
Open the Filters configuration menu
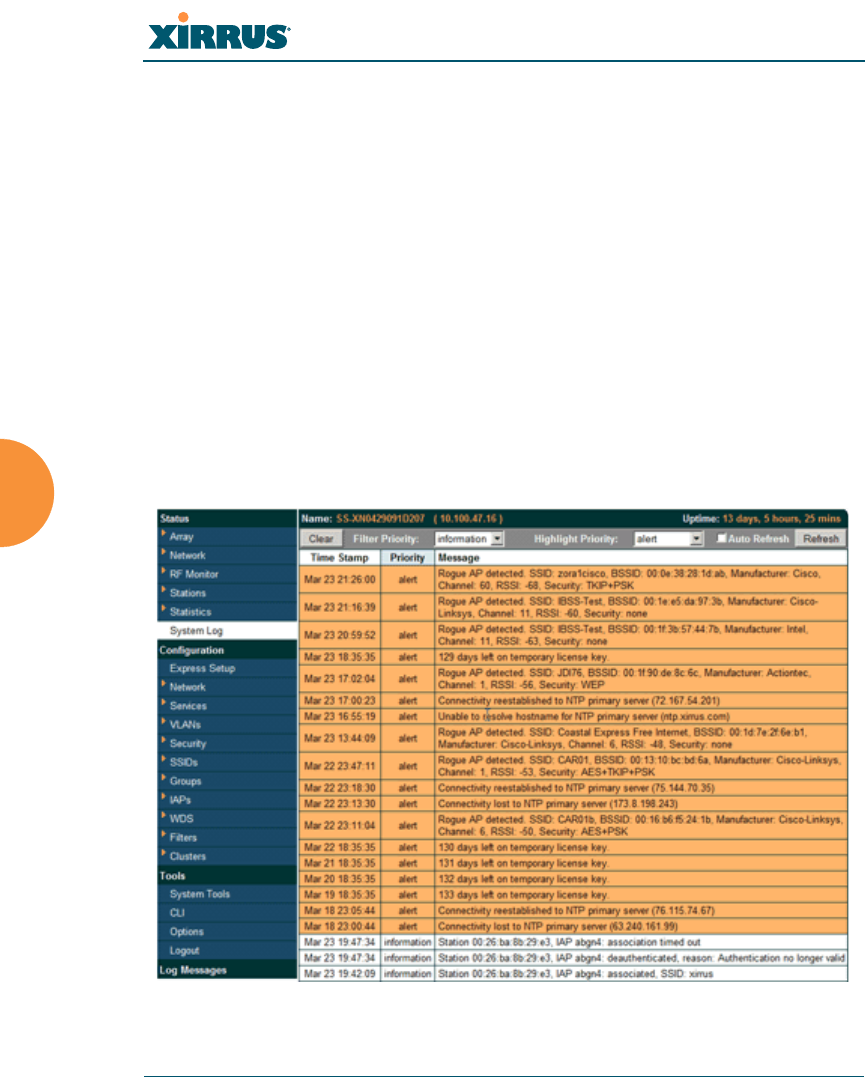pyautogui.click(x=183, y=838)
